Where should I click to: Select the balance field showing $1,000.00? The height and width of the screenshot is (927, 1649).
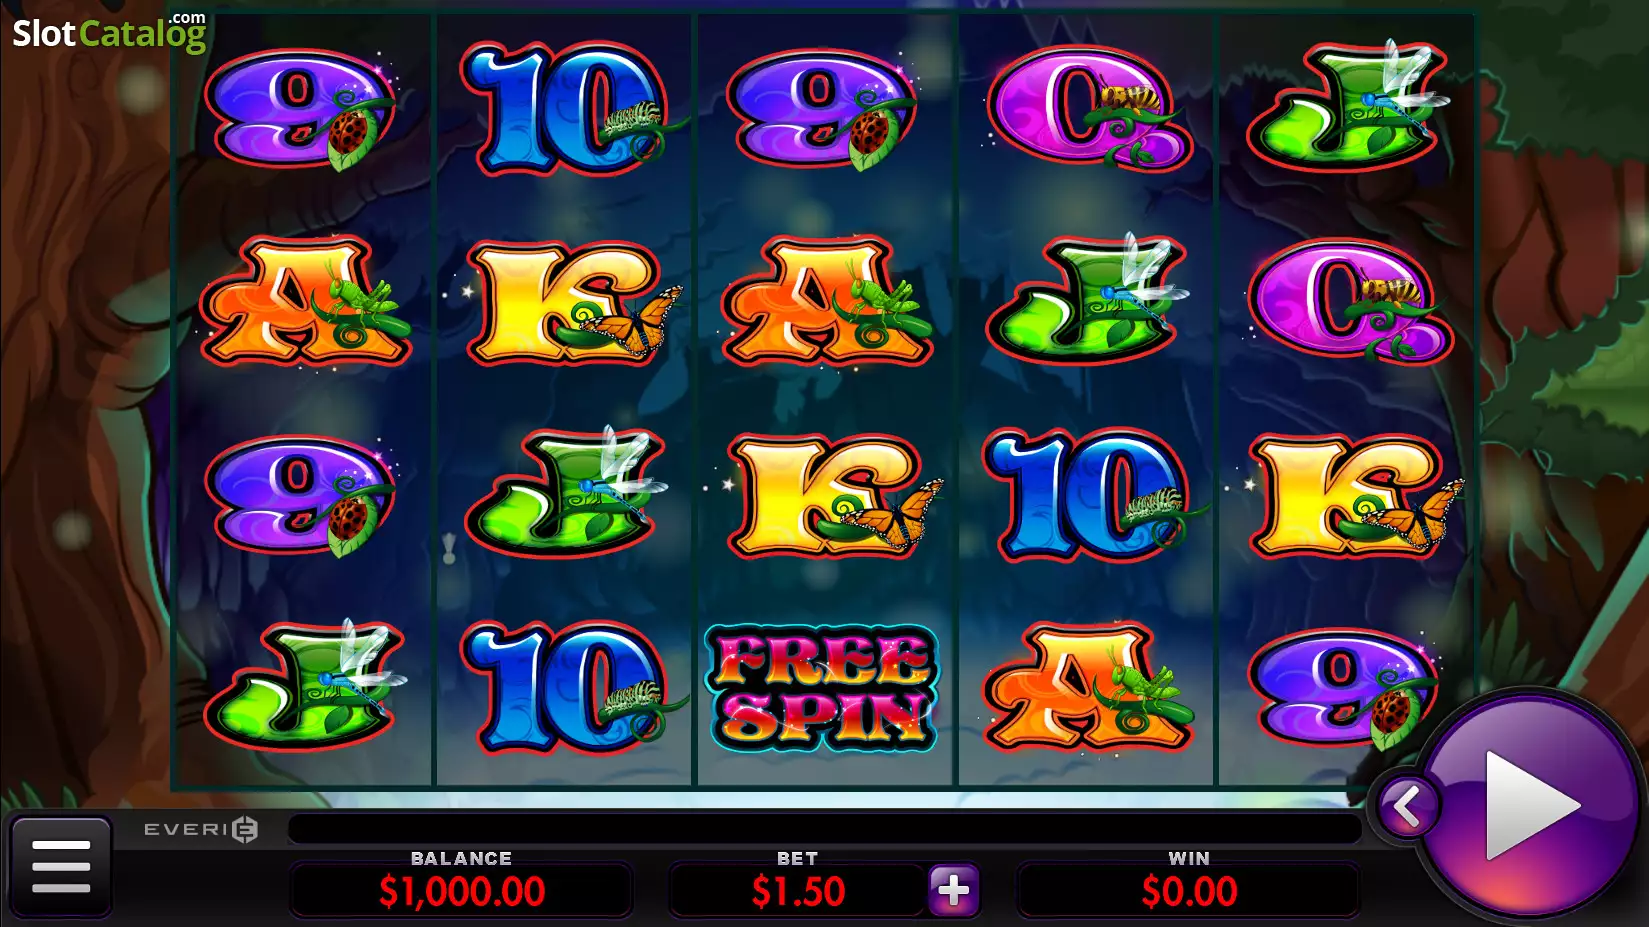[461, 890]
